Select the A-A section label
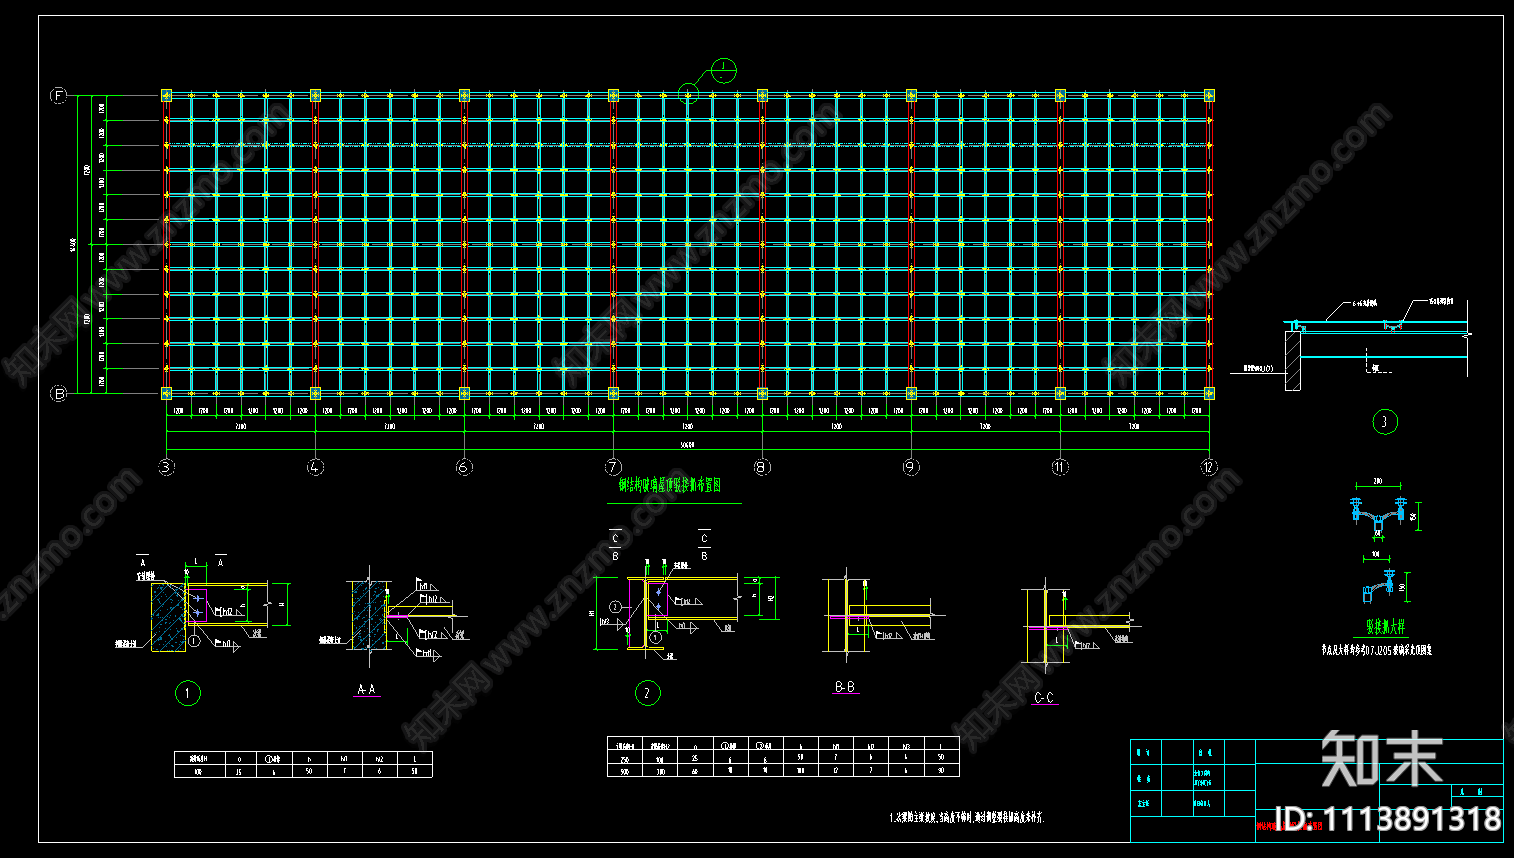This screenshot has height=858, width=1514. (367, 689)
